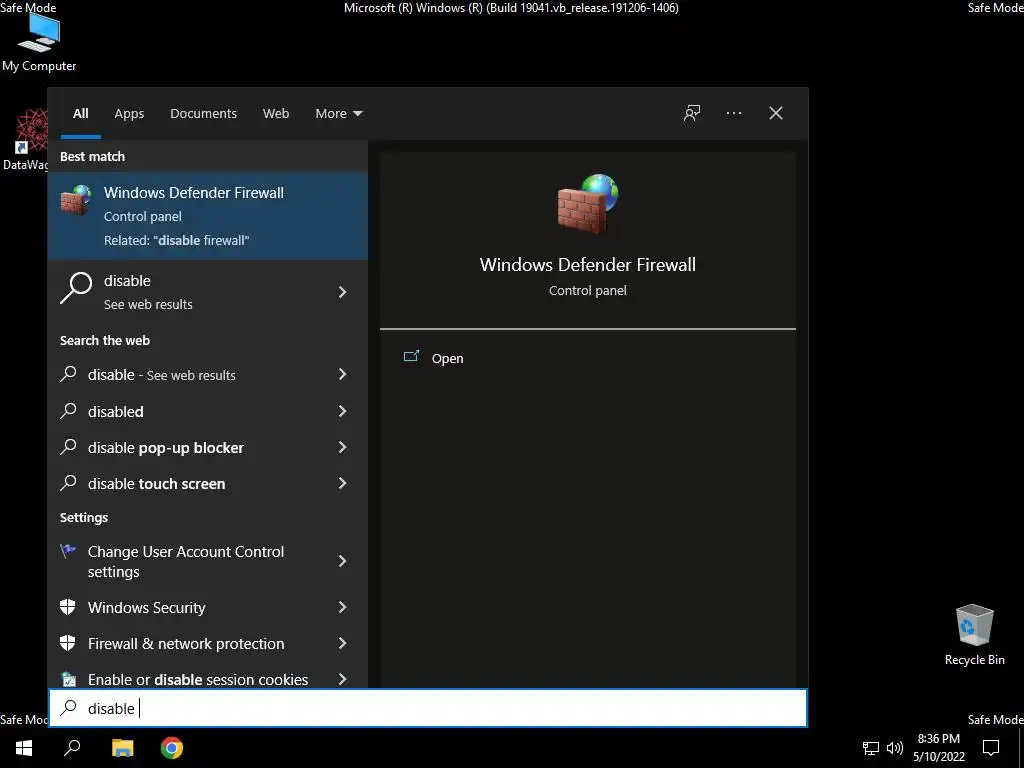Open Windows Defender Firewall best match result

coord(208,216)
